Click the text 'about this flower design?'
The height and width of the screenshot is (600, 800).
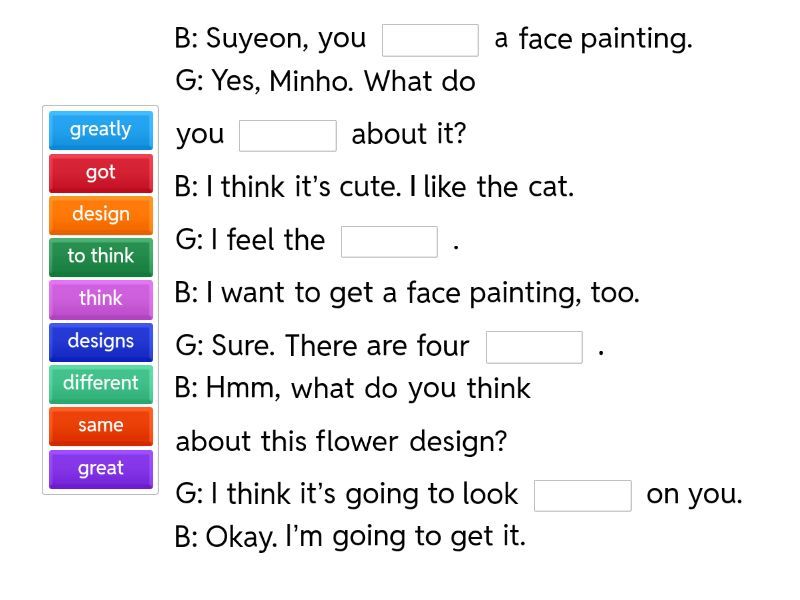[342, 441]
